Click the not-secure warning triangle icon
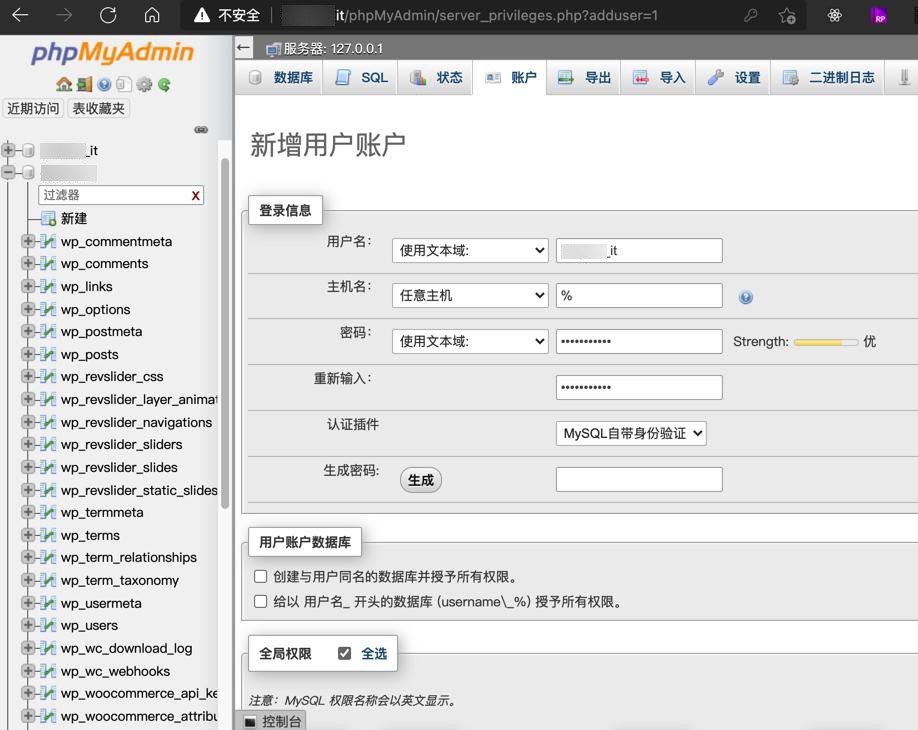918x730 pixels. [202, 15]
